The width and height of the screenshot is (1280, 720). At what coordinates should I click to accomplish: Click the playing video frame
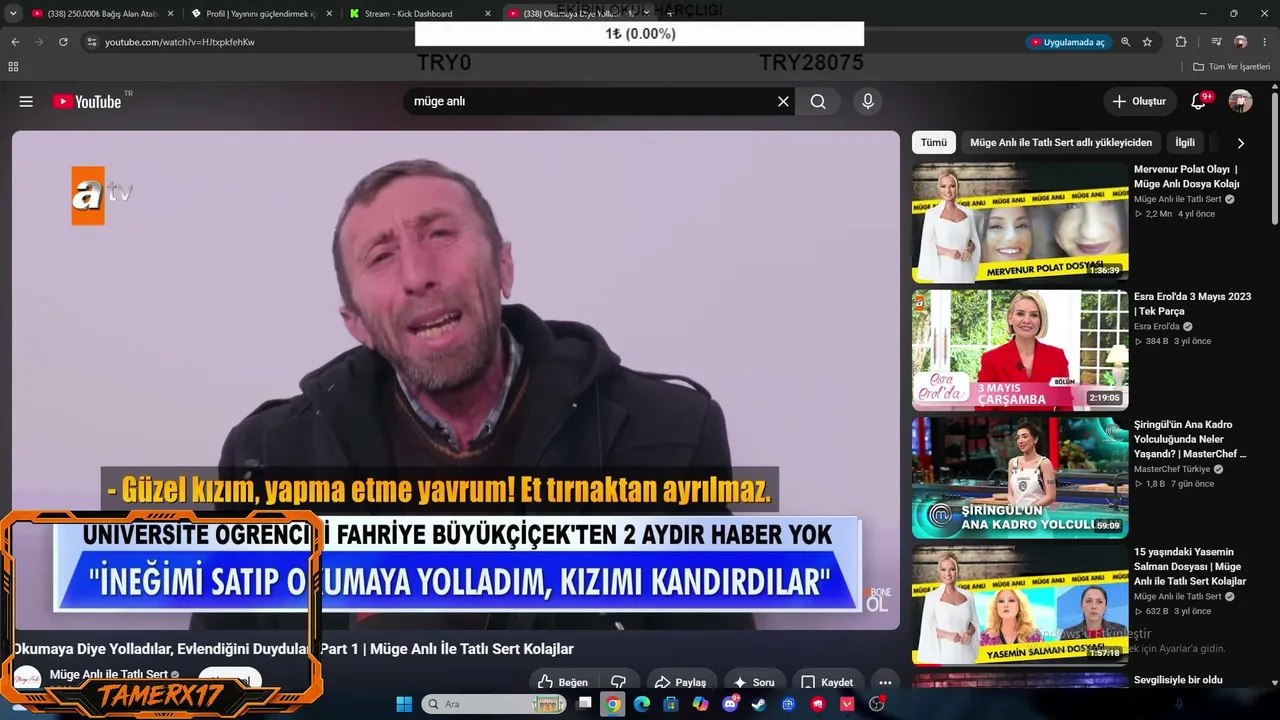pyautogui.click(x=456, y=380)
